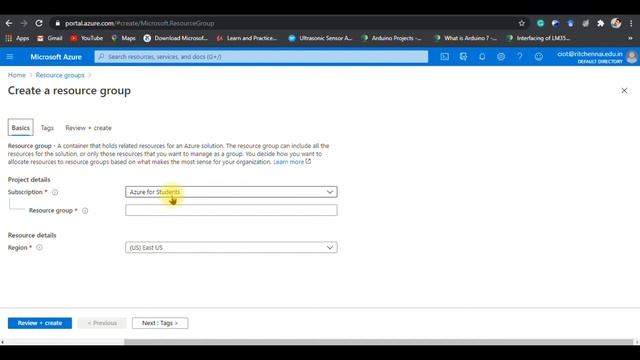
Task: Open the Region dropdown (US) East US
Action: click(x=231, y=247)
